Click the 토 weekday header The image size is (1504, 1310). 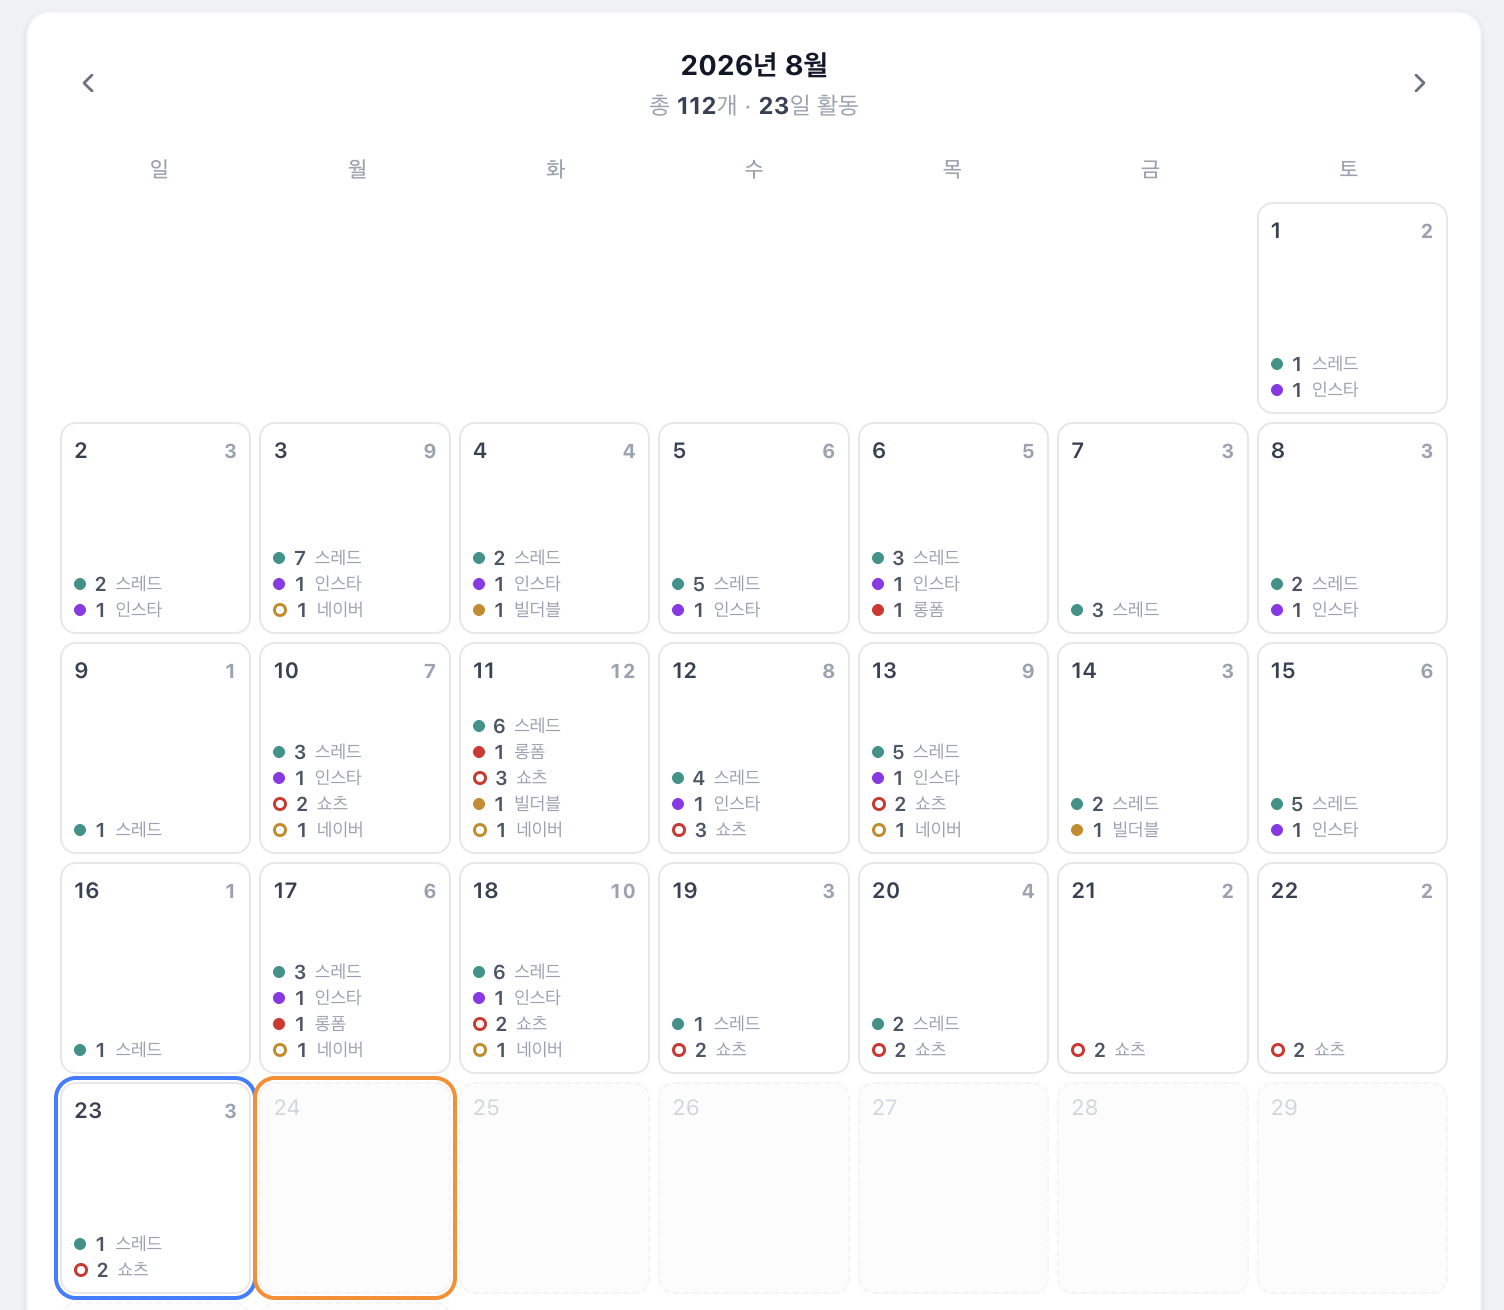pos(1349,169)
